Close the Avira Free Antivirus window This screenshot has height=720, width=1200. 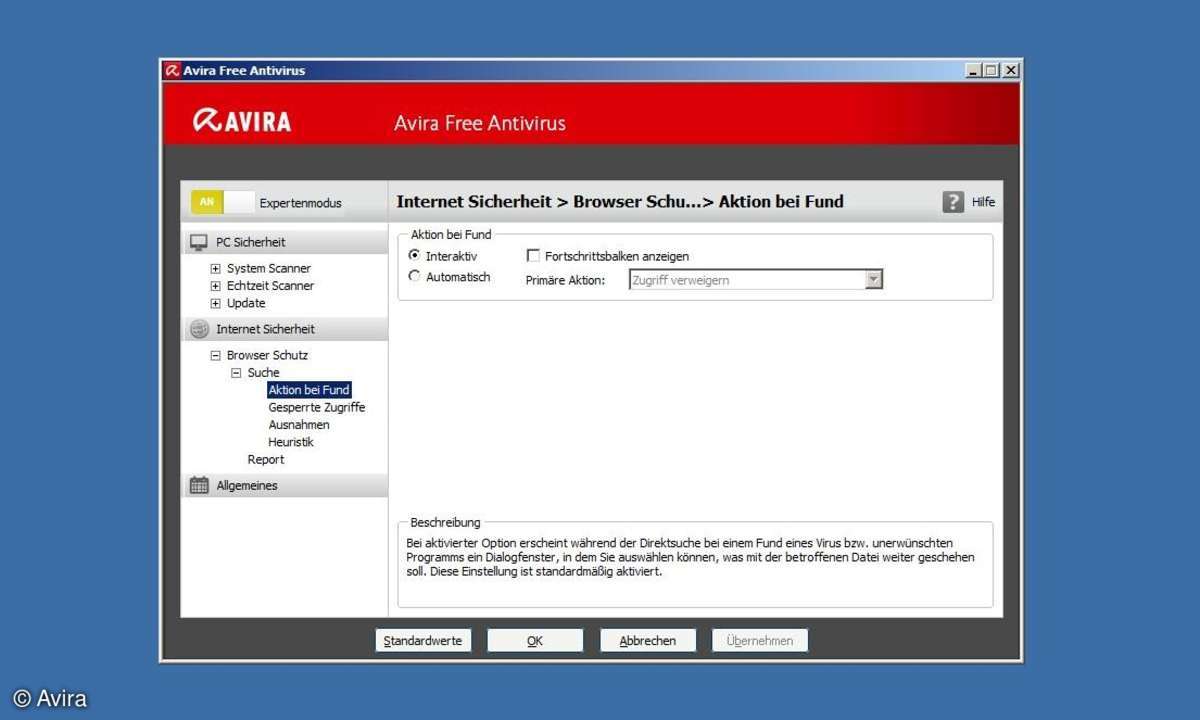pyautogui.click(x=1011, y=70)
